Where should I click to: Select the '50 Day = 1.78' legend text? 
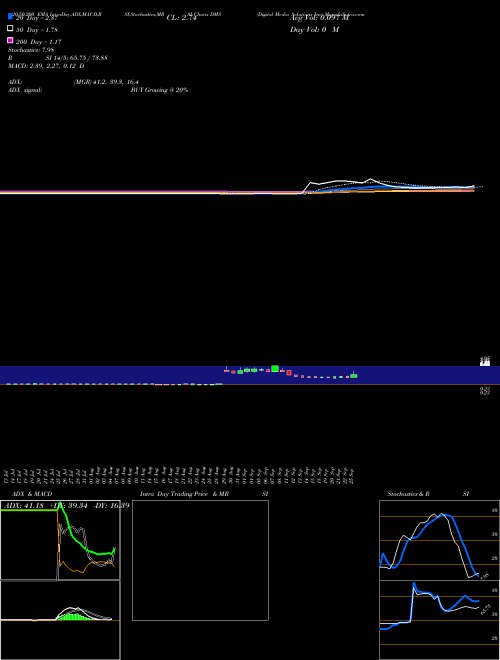tap(37, 30)
